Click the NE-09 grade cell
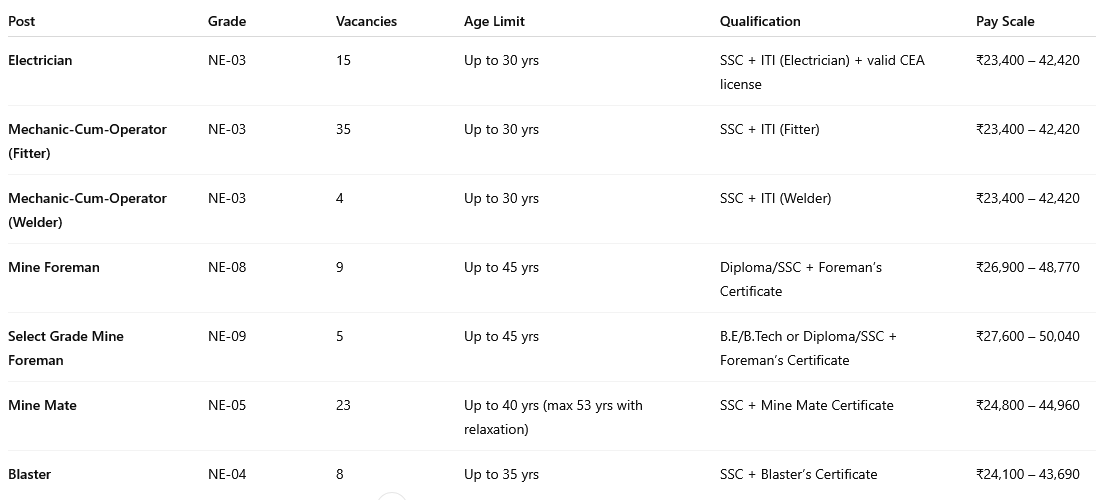Image resolution: width=1109 pixels, height=500 pixels. [227, 336]
